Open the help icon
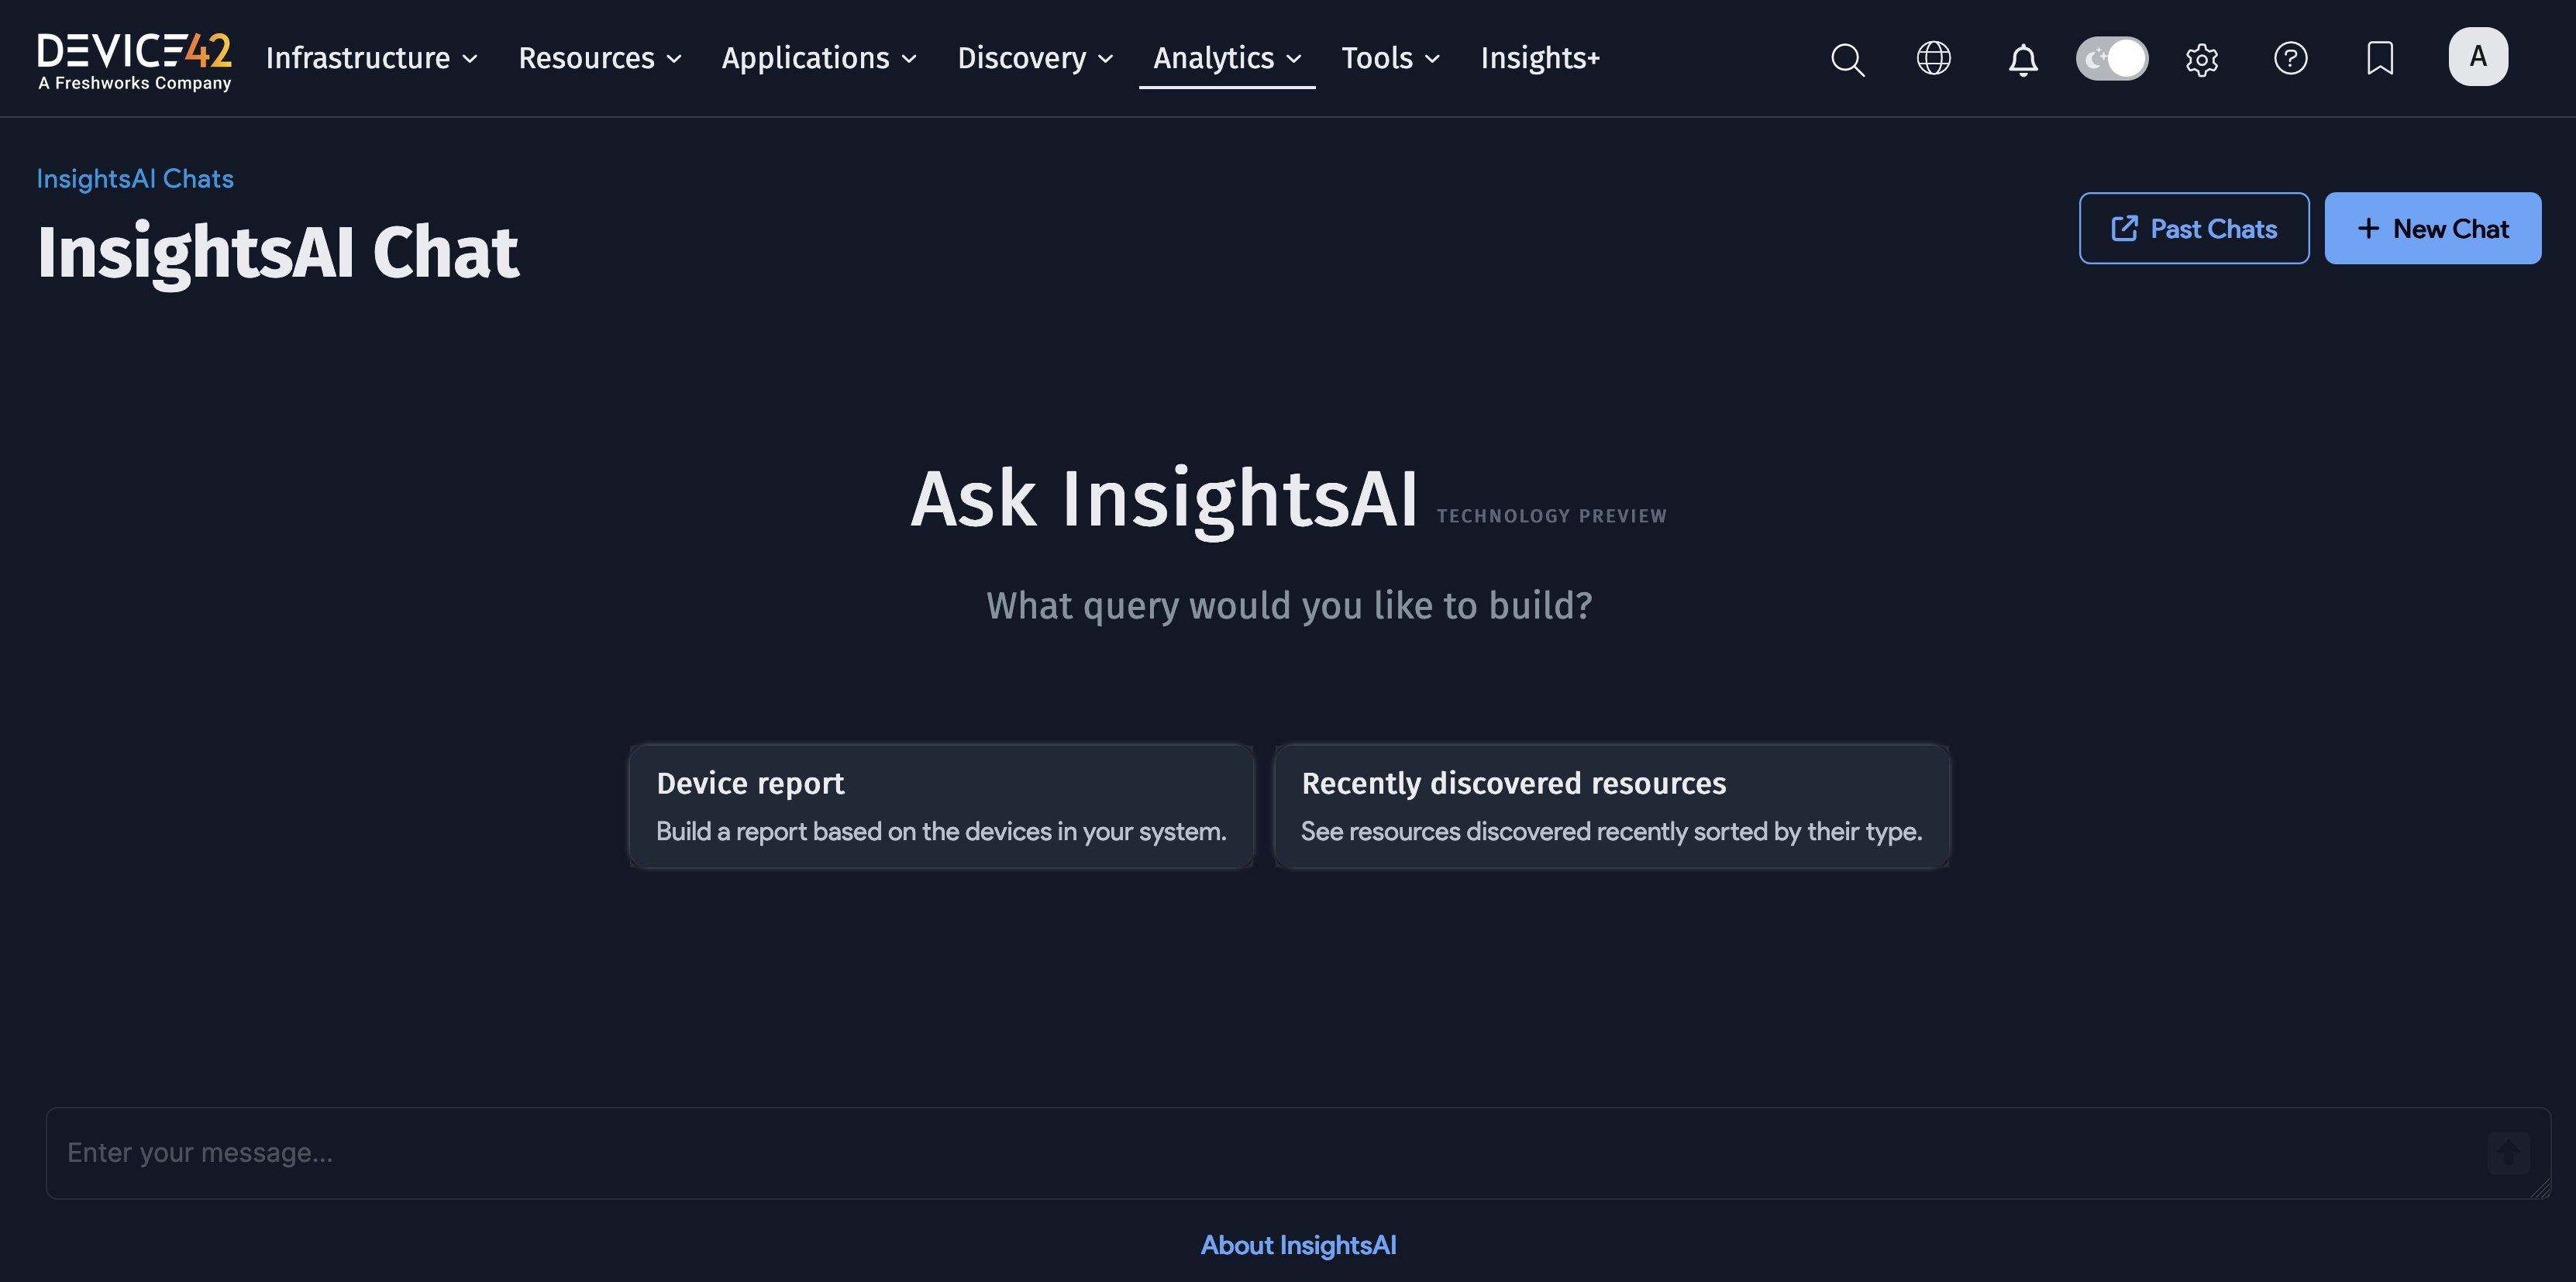The image size is (2576, 1282). point(2290,59)
